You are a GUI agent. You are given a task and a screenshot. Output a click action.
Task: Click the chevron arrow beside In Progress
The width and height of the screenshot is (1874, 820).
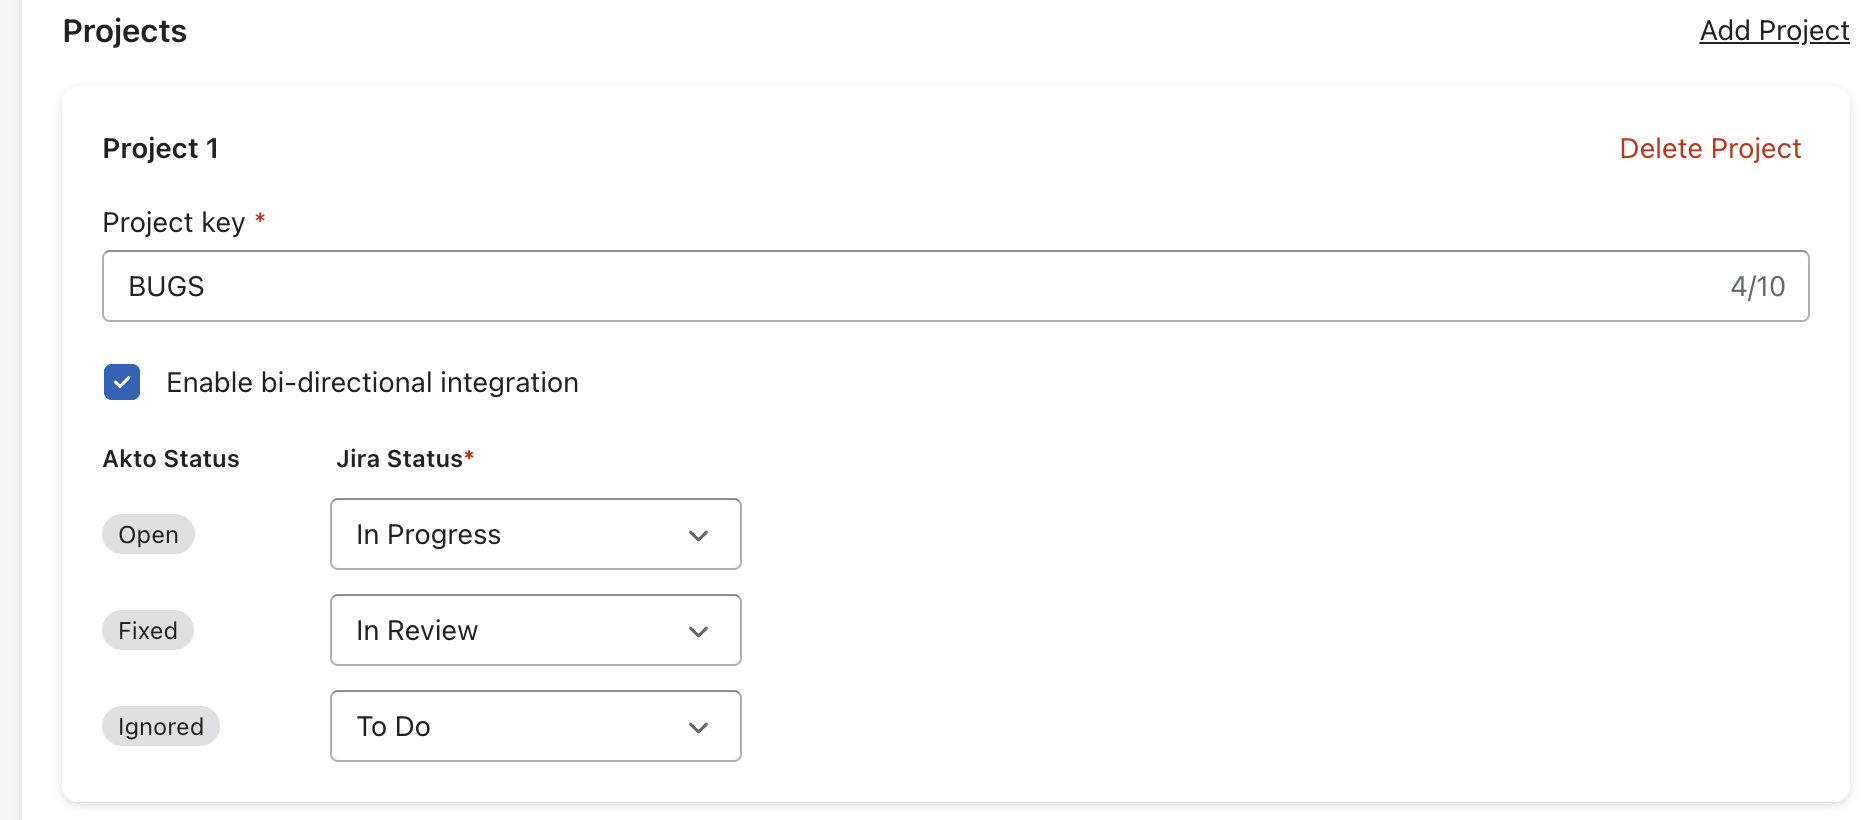point(699,536)
